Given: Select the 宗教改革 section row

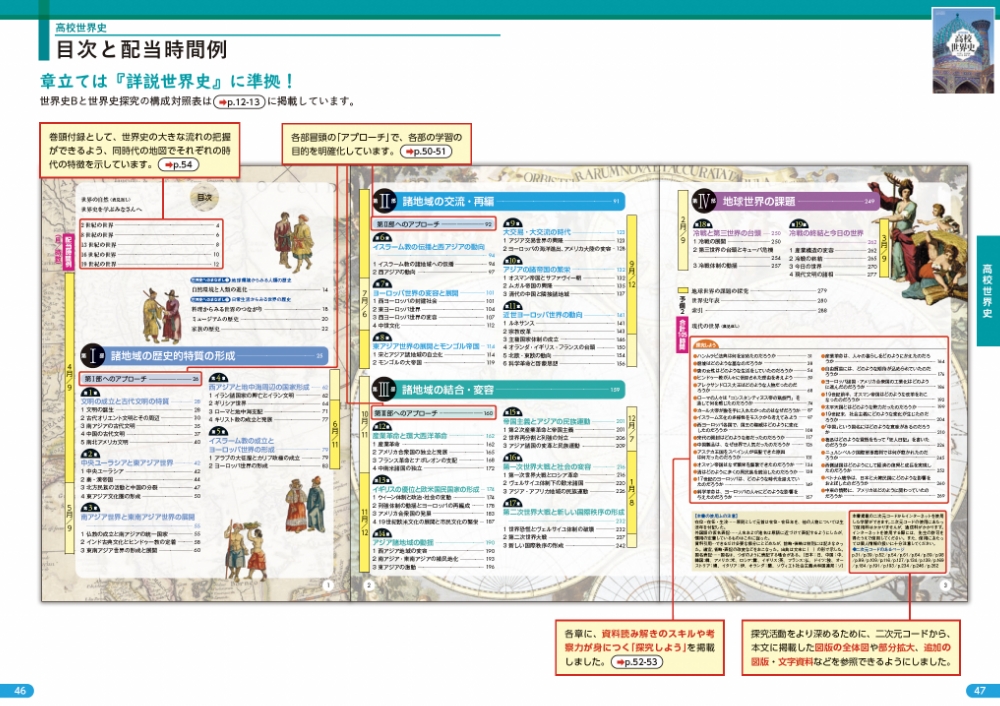Looking at the screenshot, I should pyautogui.click(x=564, y=332).
